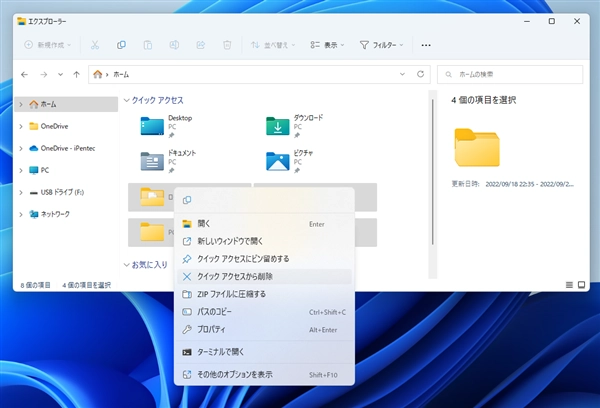This screenshot has width=600, height=408.
Task: Click the home icon in address bar
Action: [x=98, y=74]
